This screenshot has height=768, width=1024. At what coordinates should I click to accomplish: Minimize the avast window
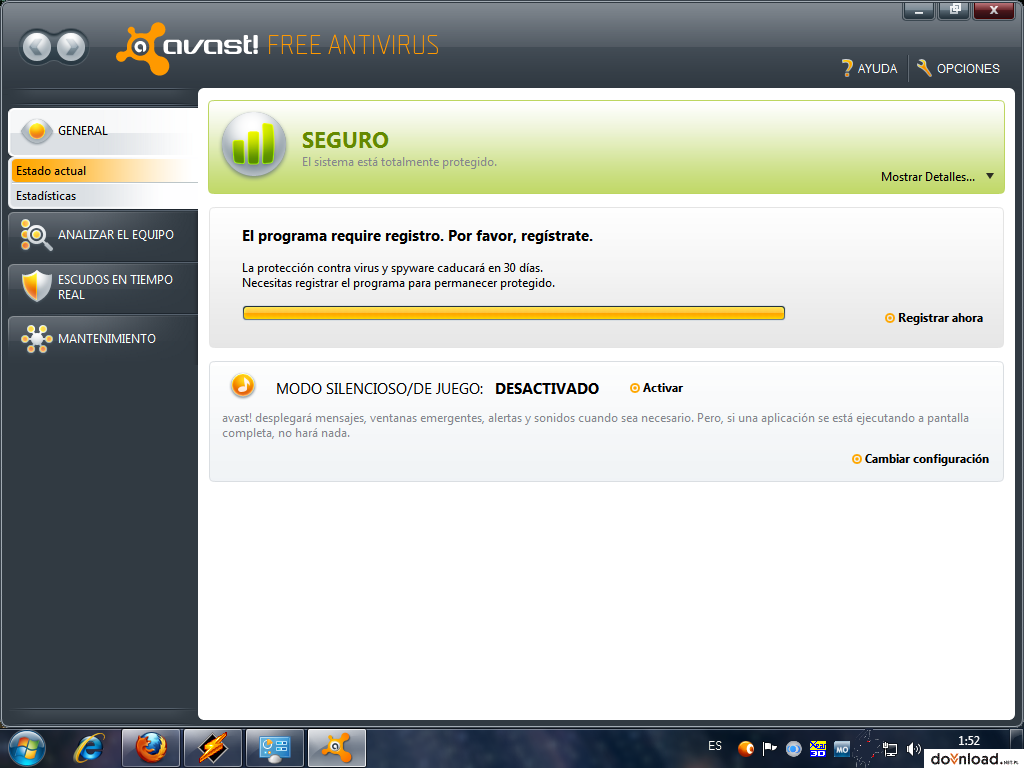click(919, 10)
